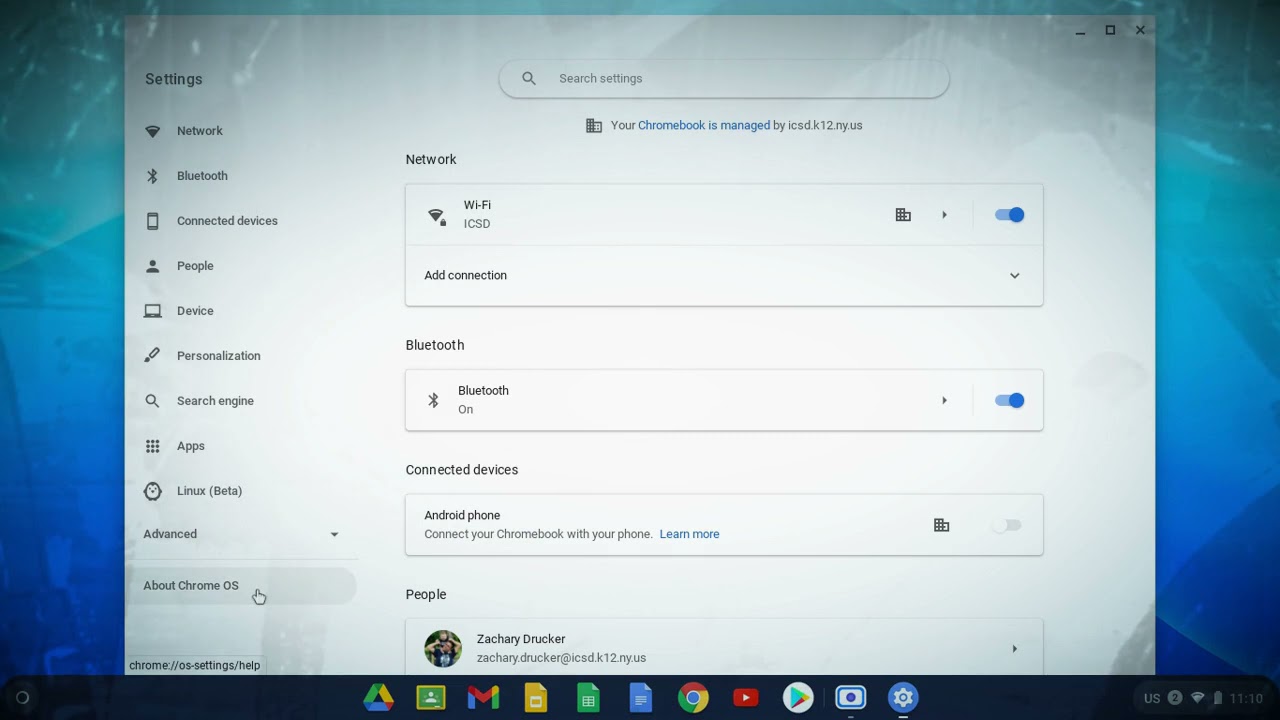Click the magnifier icon in search settings bar
This screenshot has height=720, width=1280.
click(x=529, y=78)
